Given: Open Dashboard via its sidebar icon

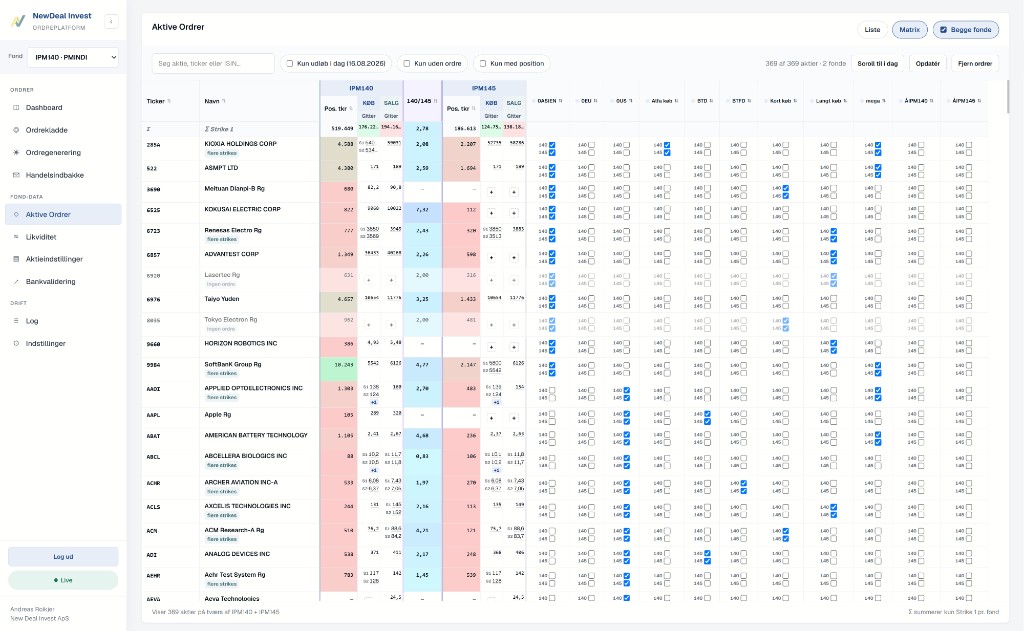Looking at the screenshot, I should [x=16, y=108].
